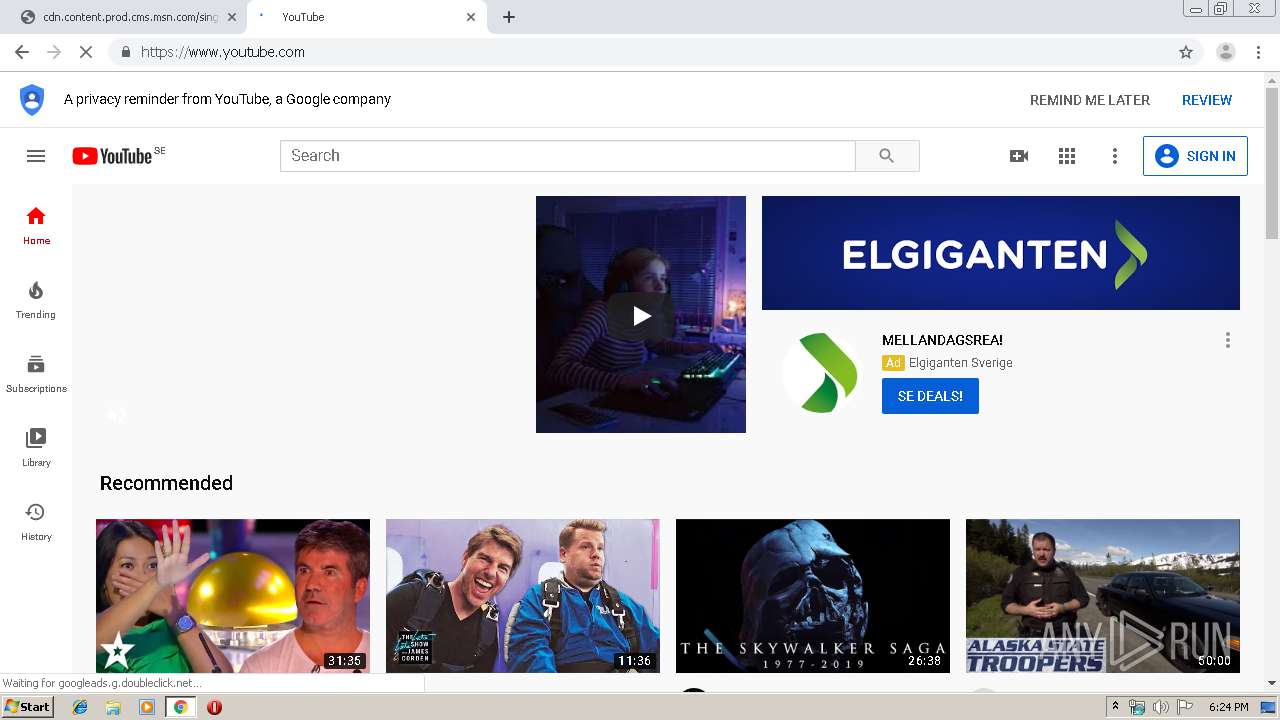Open the Elgiganten banner image
Viewport: 1280px width, 720px height.
1001,253
